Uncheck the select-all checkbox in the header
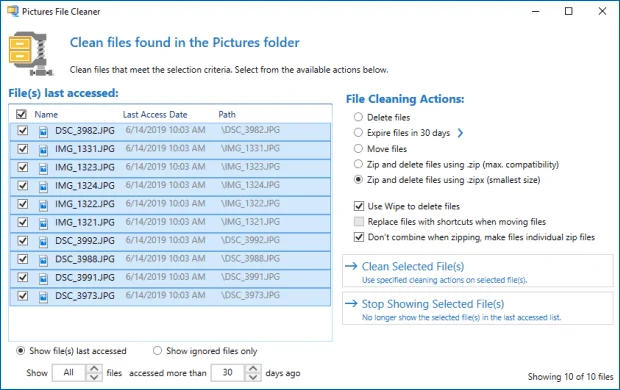 point(21,114)
